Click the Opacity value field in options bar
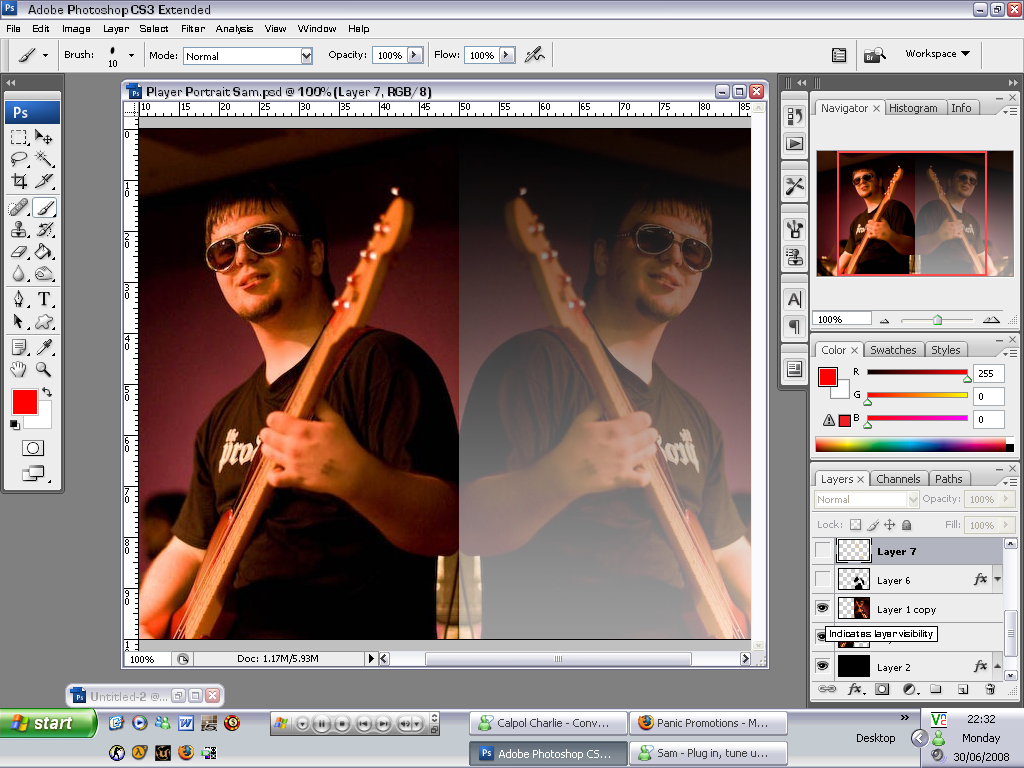 click(388, 56)
